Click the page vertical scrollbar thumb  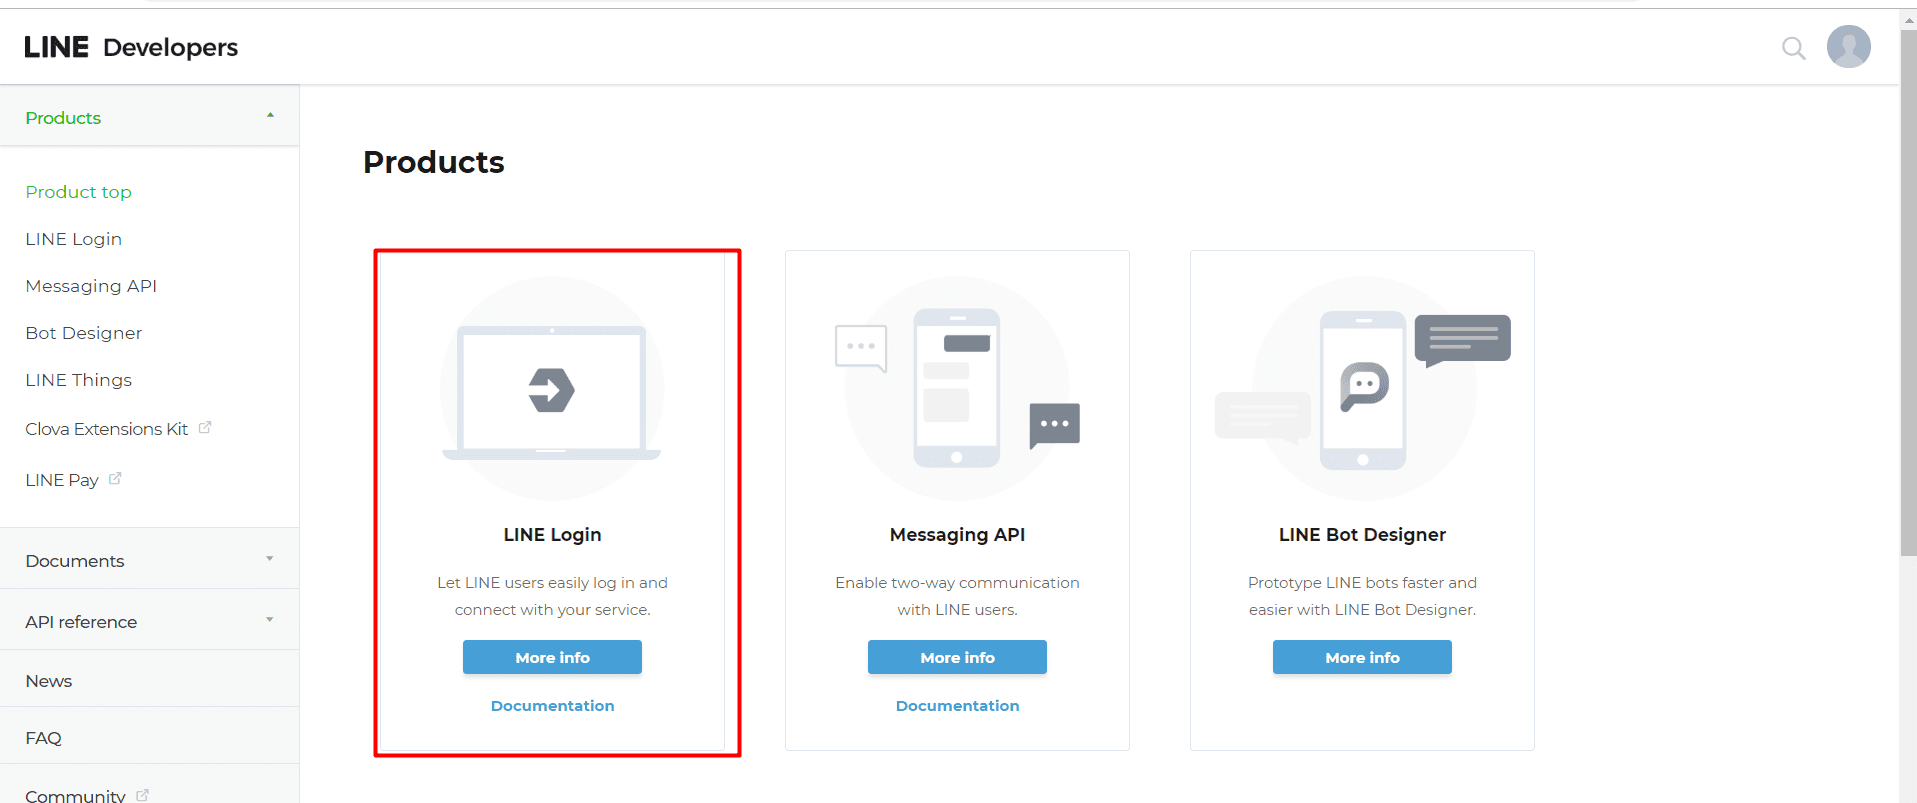click(x=1908, y=293)
